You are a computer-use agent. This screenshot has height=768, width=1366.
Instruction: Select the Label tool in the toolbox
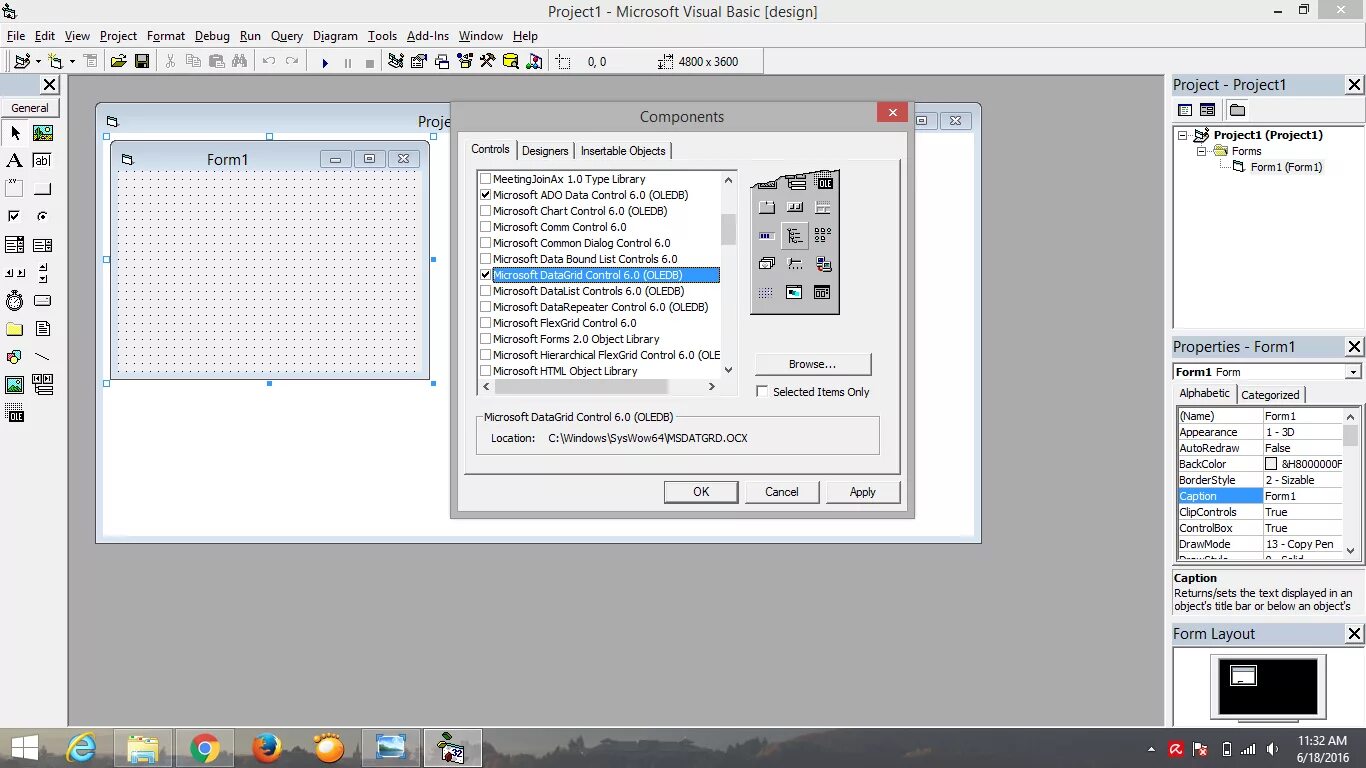14,161
